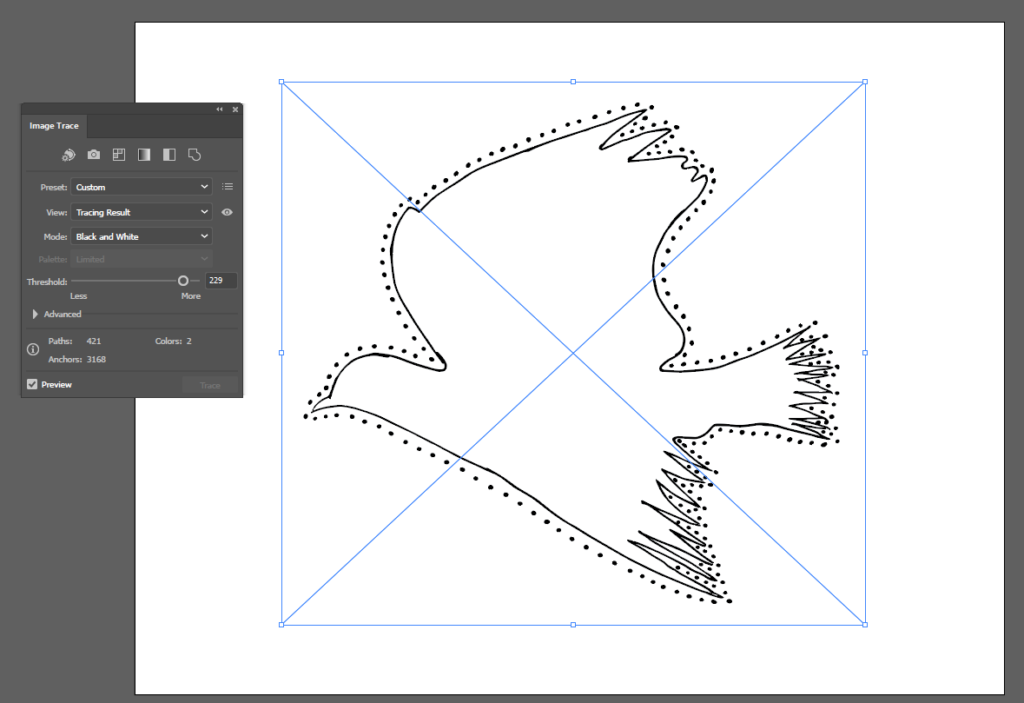Viewport: 1024px width, 703px height.
Task: Toggle the eye icon next to View
Action: click(227, 212)
